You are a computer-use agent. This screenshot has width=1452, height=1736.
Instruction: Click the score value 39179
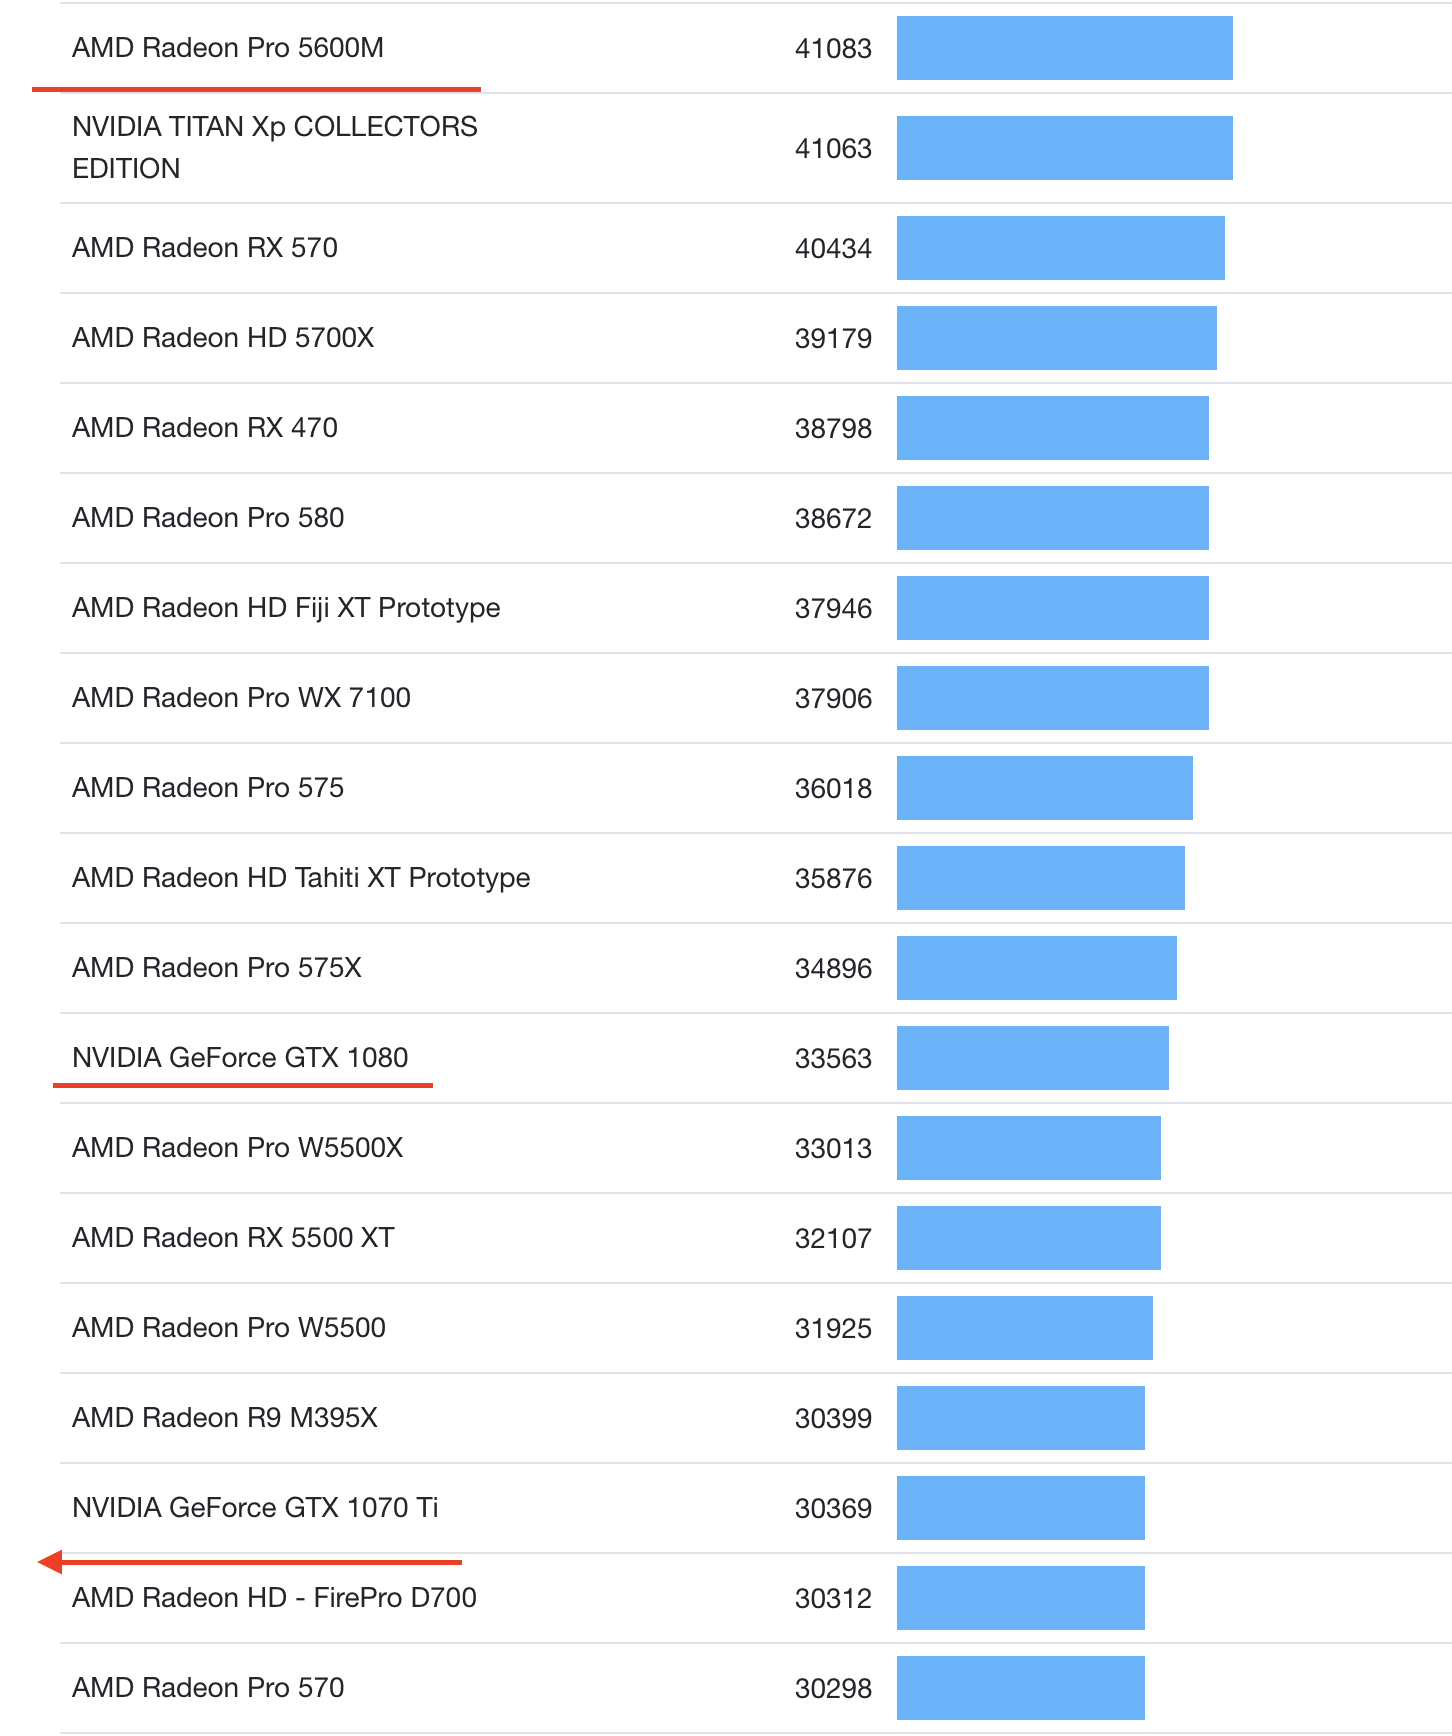(833, 339)
